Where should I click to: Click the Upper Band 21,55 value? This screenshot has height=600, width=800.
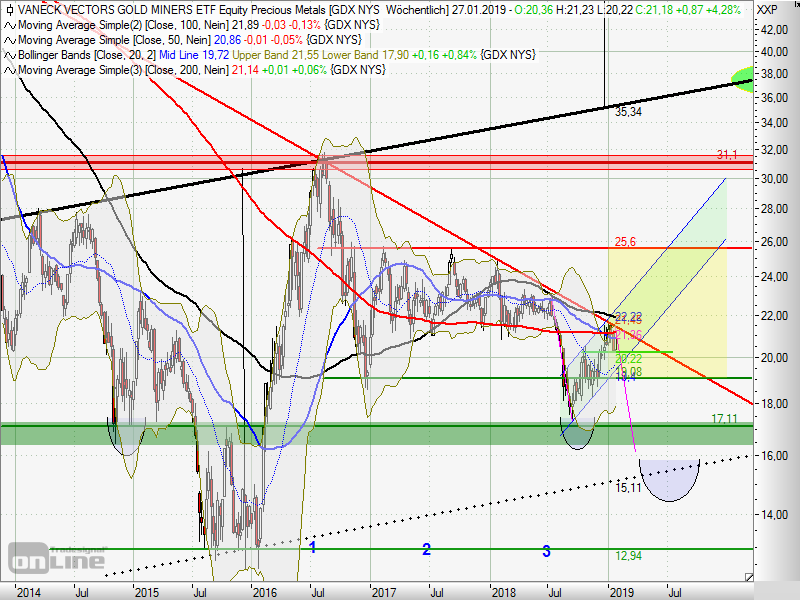tap(276, 55)
